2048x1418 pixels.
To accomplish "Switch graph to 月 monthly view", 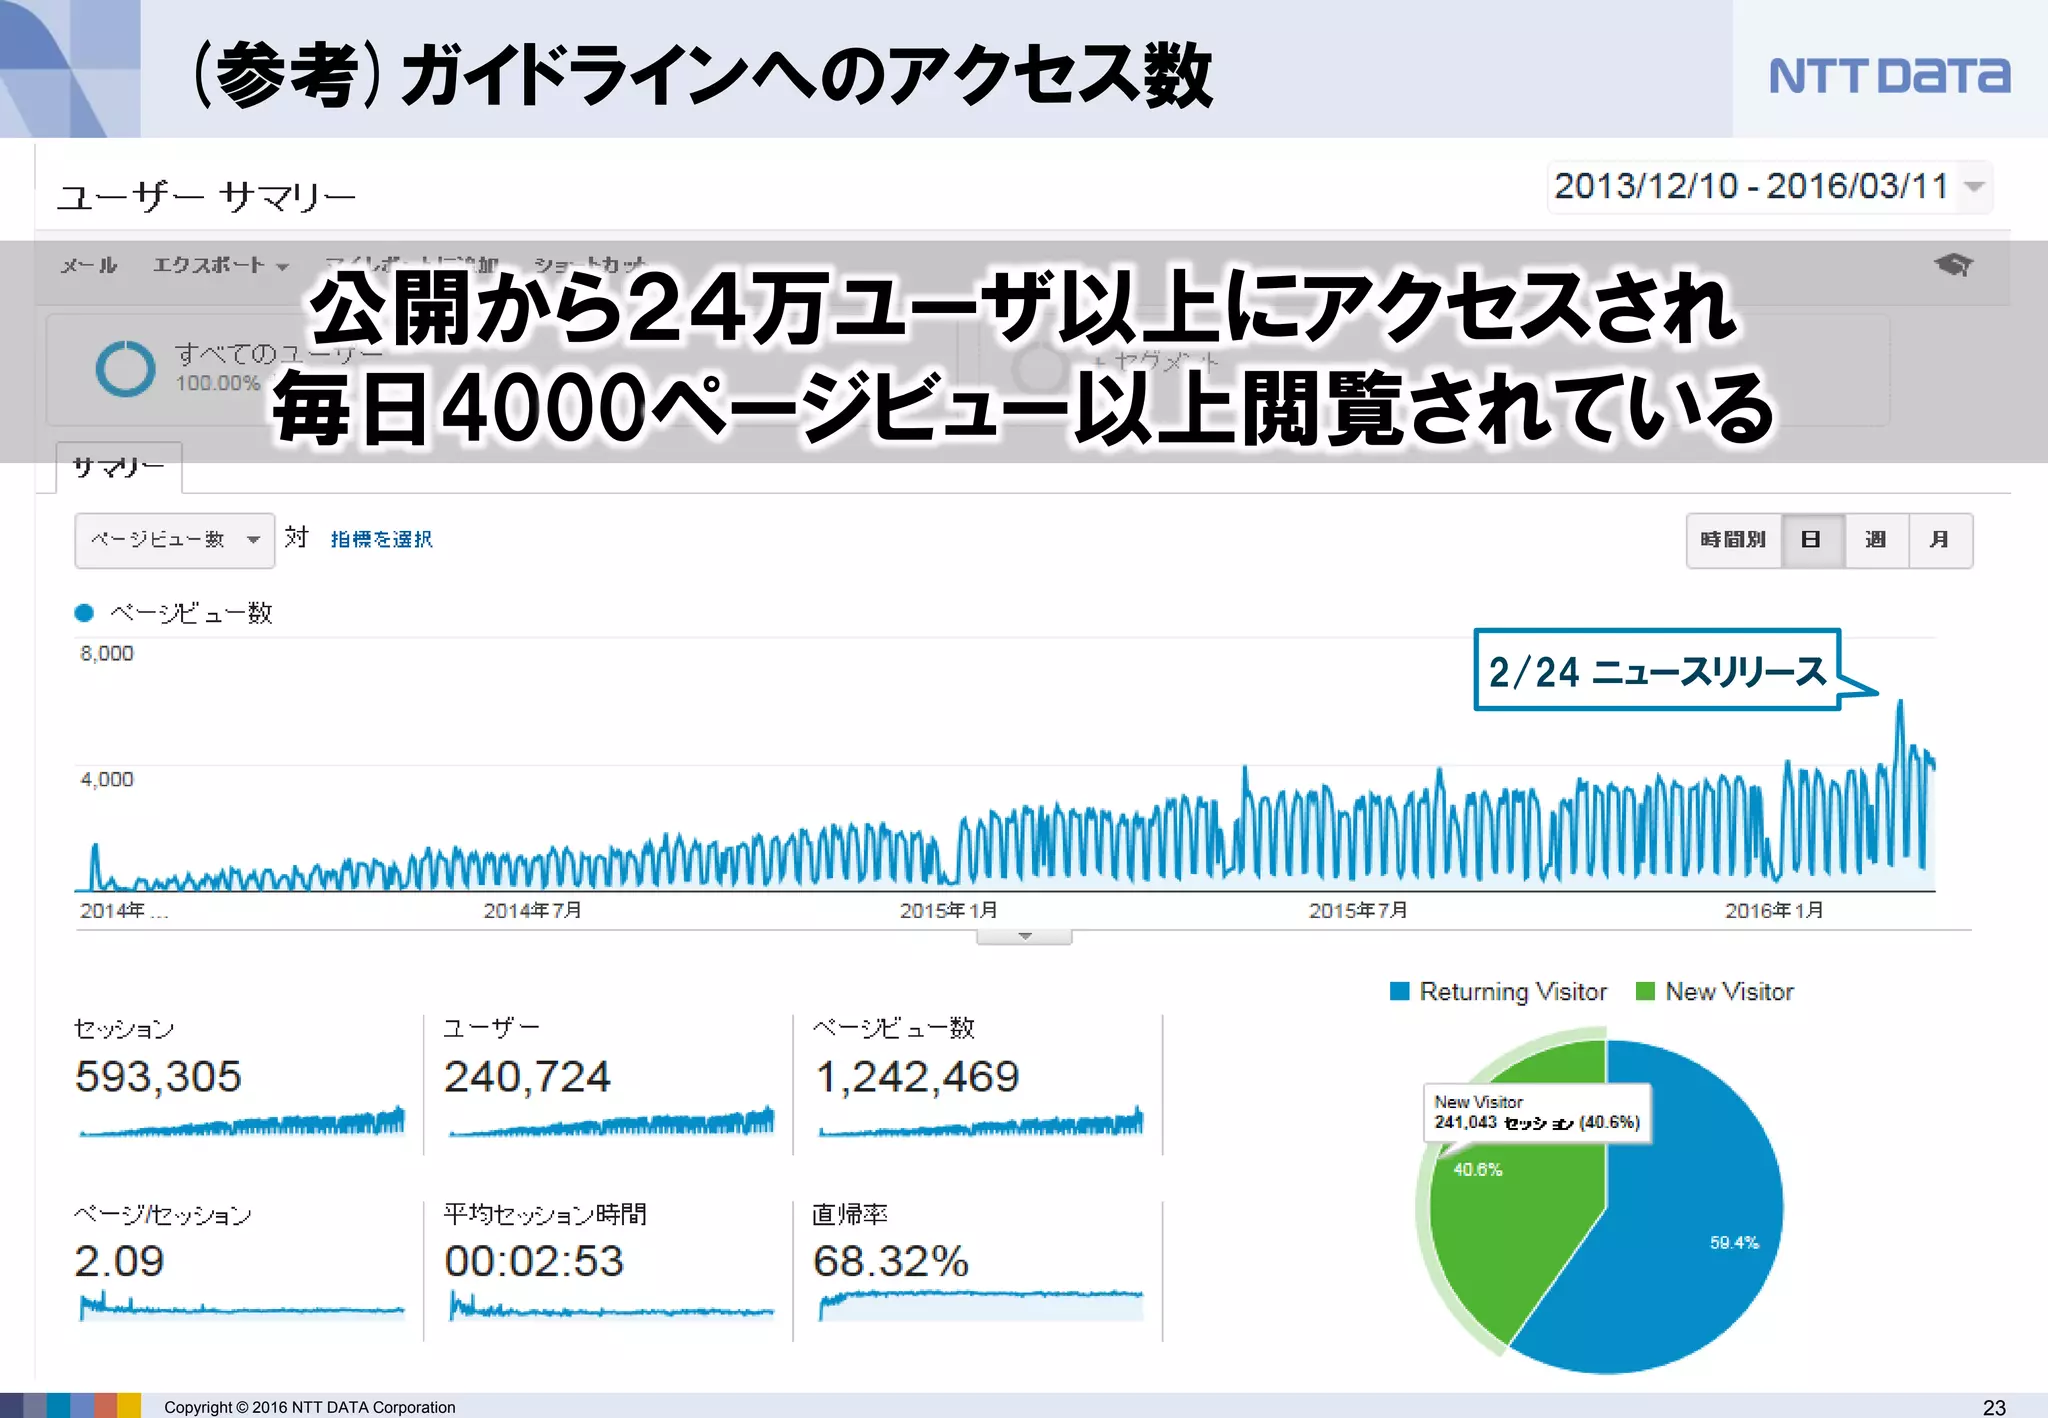I will pos(1940,540).
